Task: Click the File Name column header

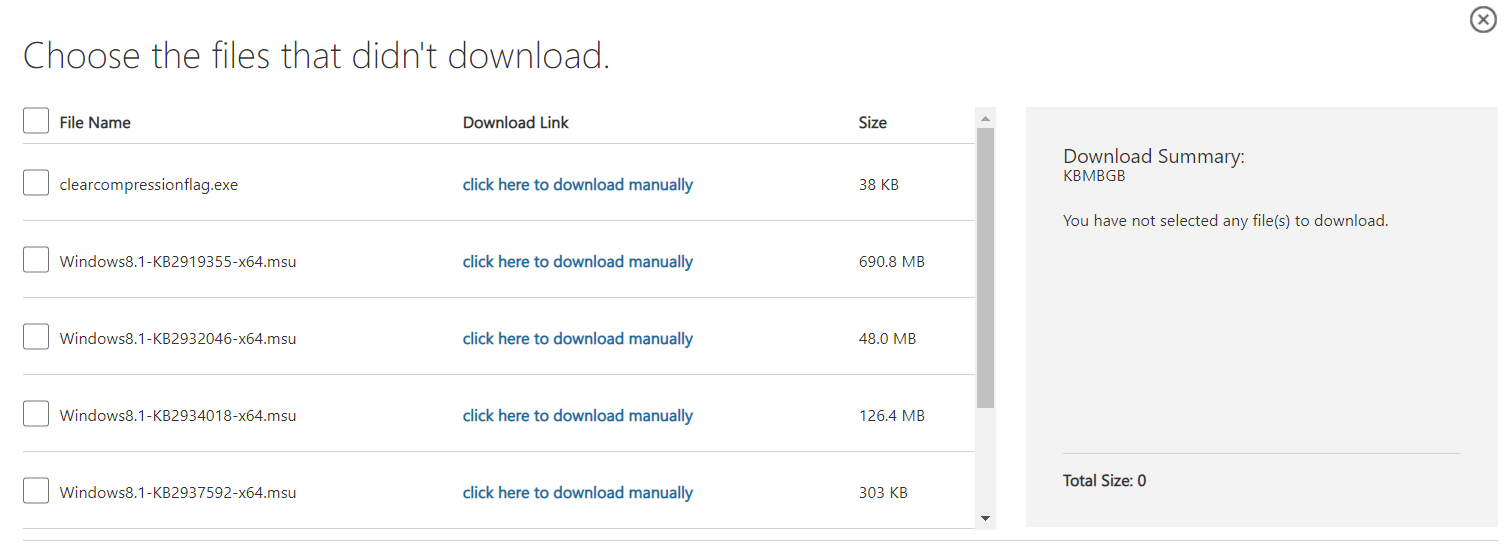Action: click(95, 123)
